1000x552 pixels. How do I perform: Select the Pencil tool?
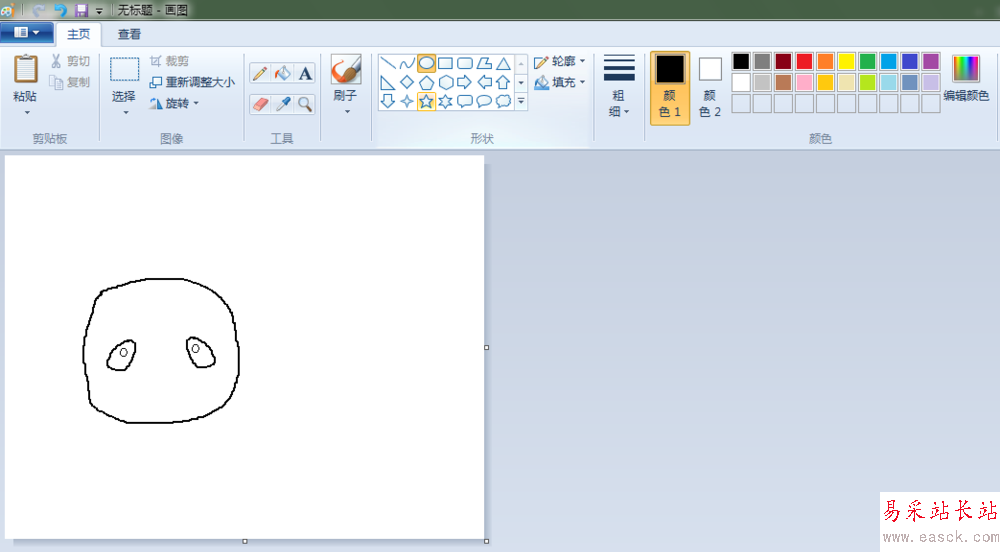tap(260, 73)
